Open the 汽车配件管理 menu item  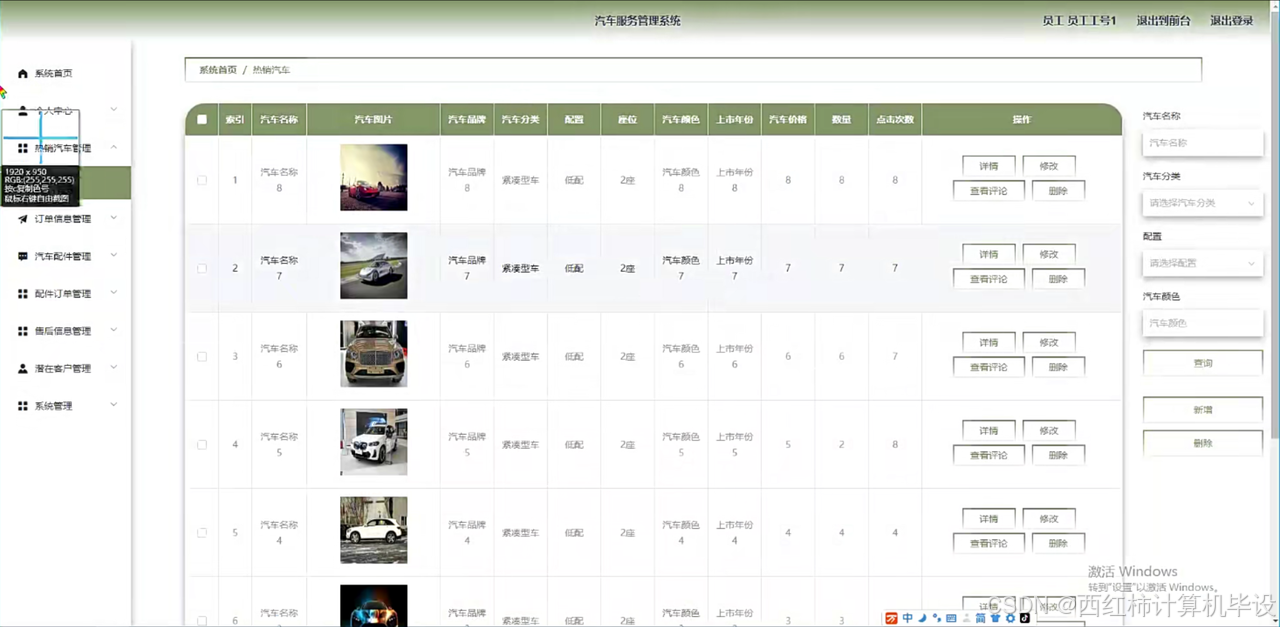coord(65,256)
